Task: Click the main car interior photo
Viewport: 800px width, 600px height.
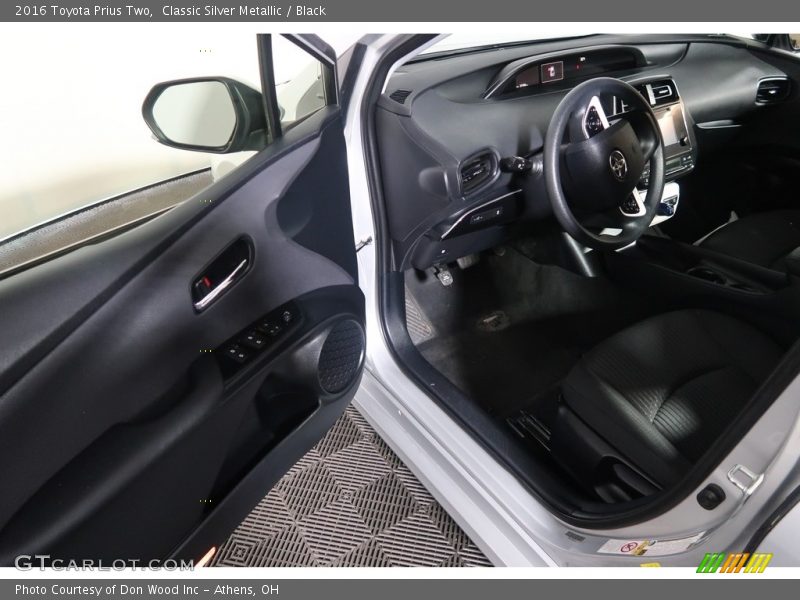Action: (x=400, y=300)
